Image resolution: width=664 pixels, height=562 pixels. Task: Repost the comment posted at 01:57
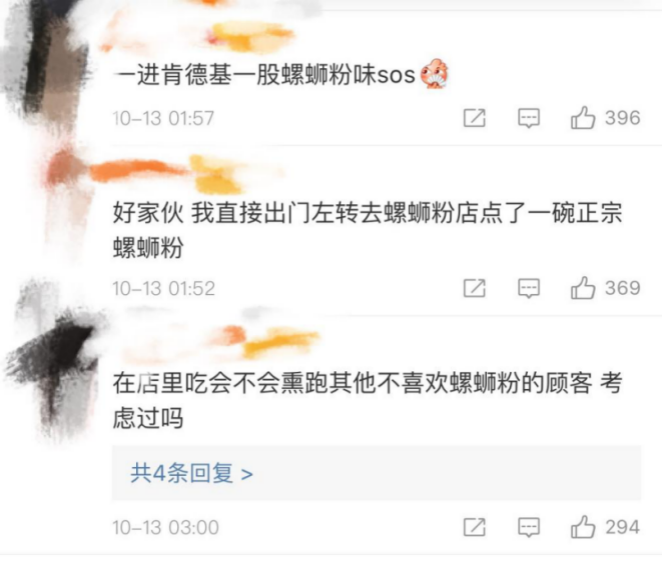coord(474,118)
